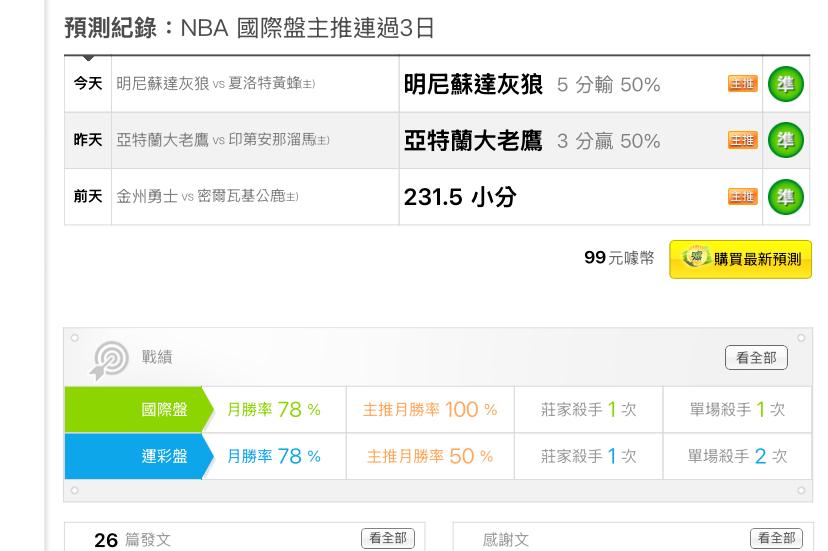Open the Timberwolves vs Hornets matchup
The image size is (828, 551).
click(216, 85)
